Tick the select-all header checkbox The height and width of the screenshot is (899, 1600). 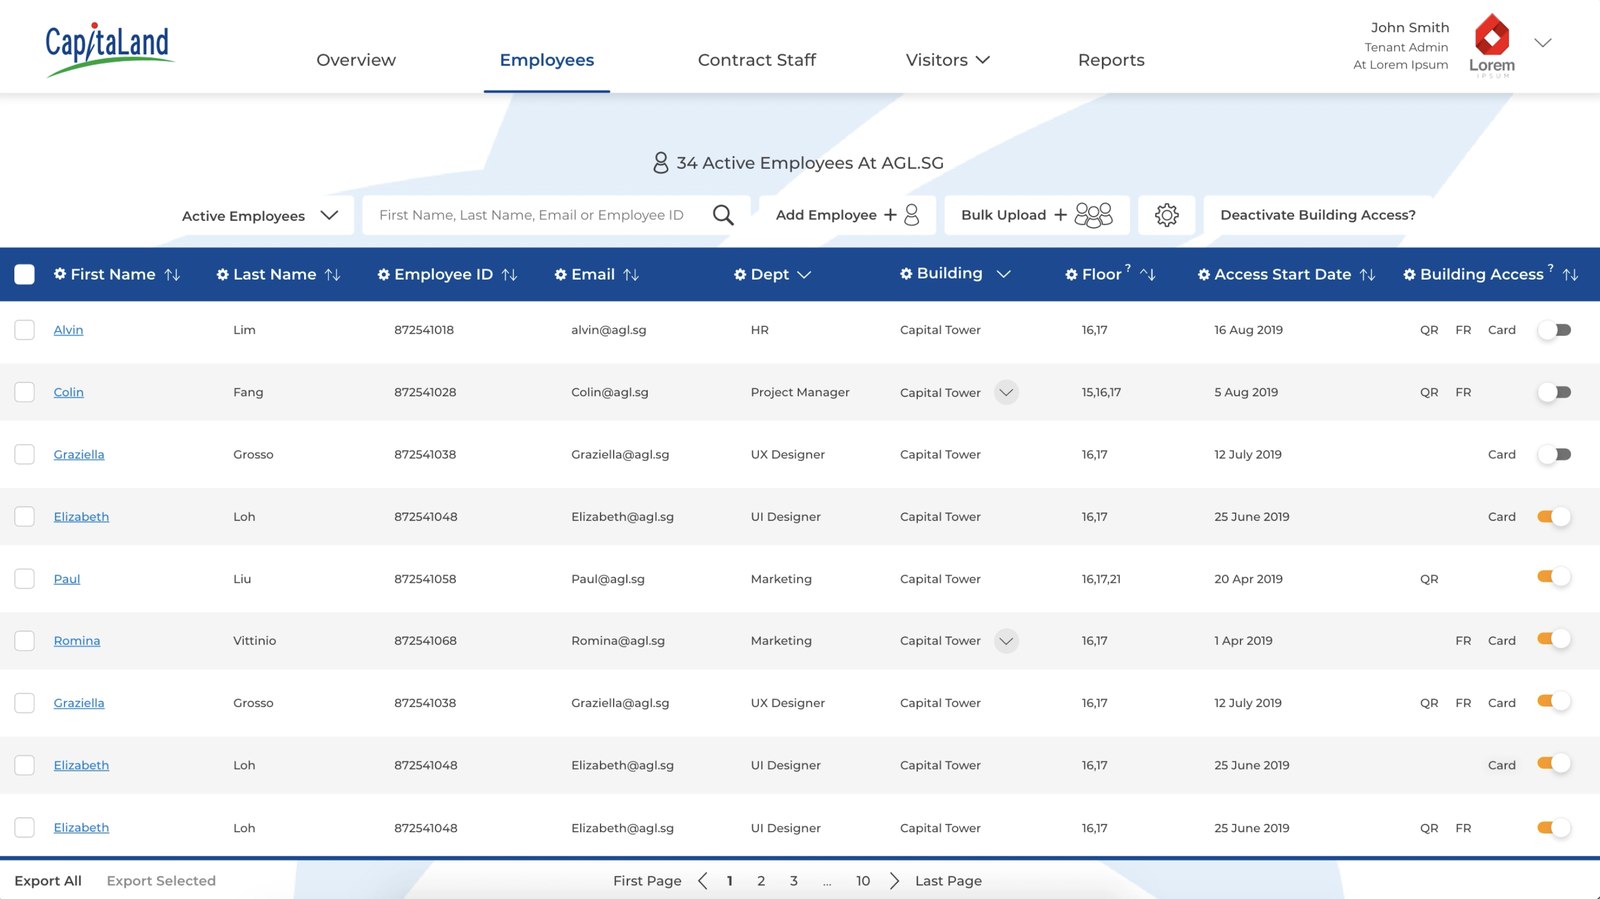point(25,274)
